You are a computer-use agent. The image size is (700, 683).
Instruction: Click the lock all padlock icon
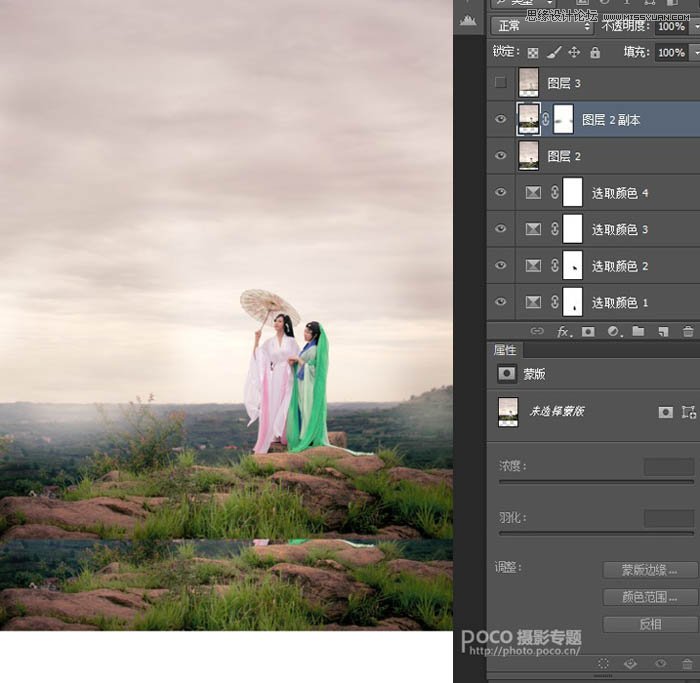(x=595, y=53)
